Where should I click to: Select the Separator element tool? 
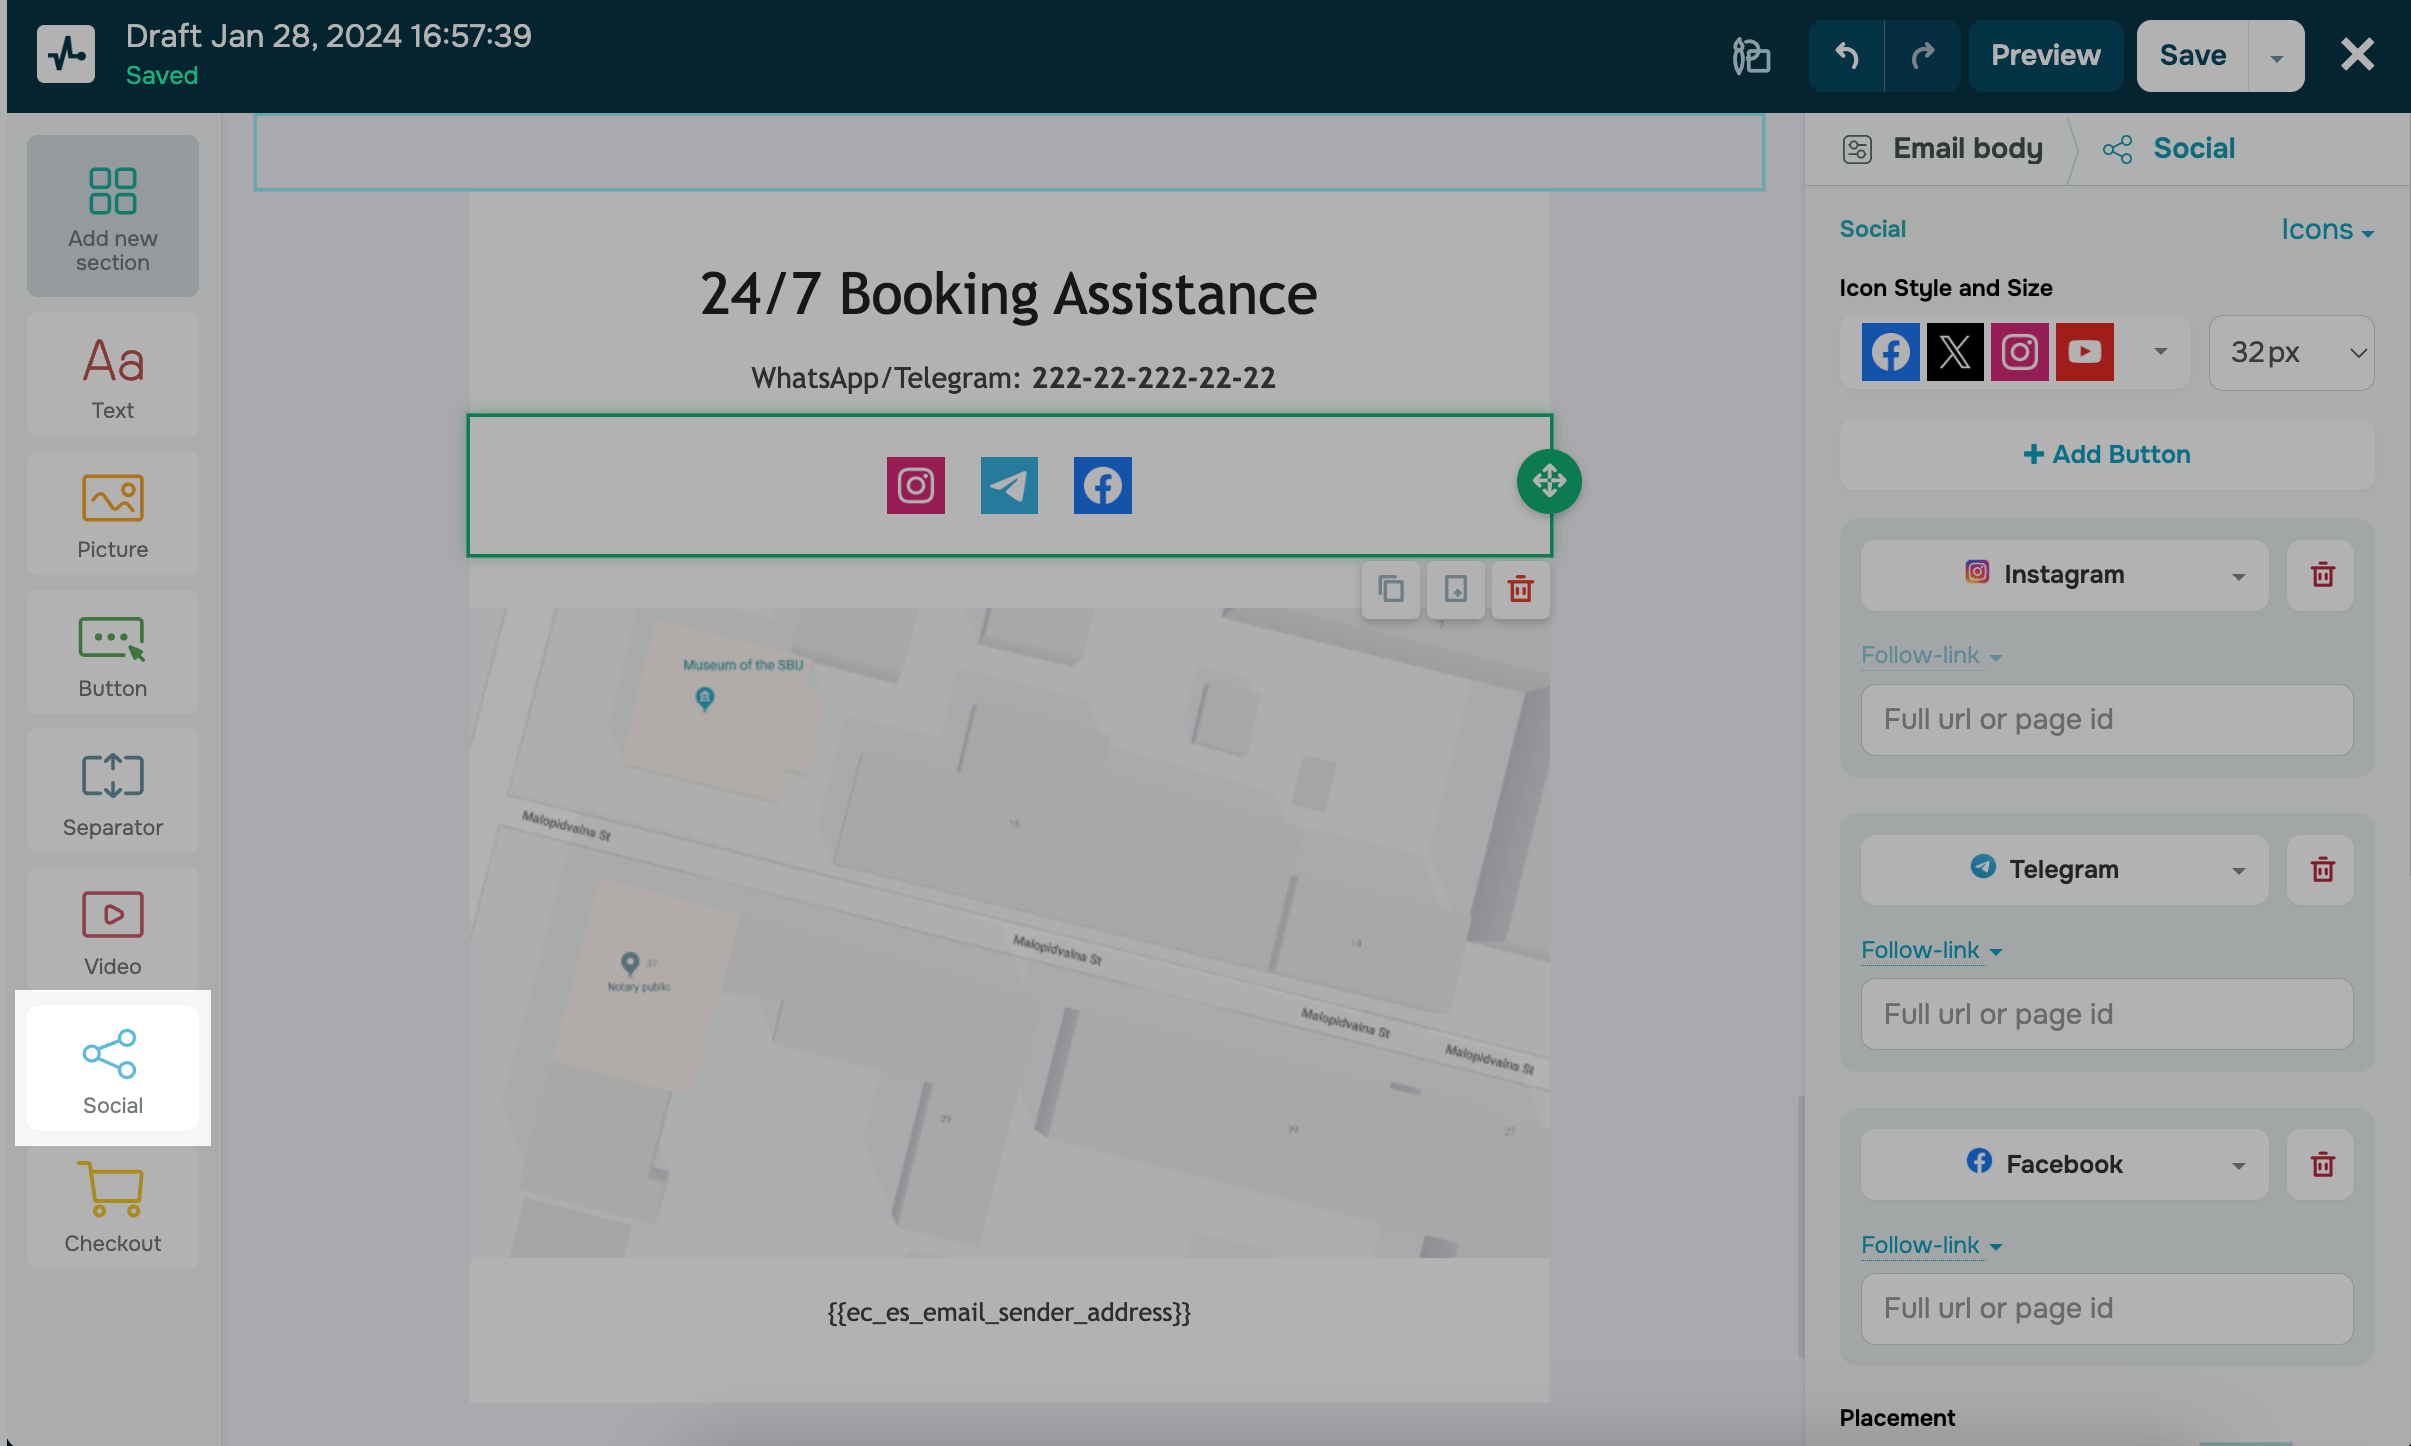point(113,792)
